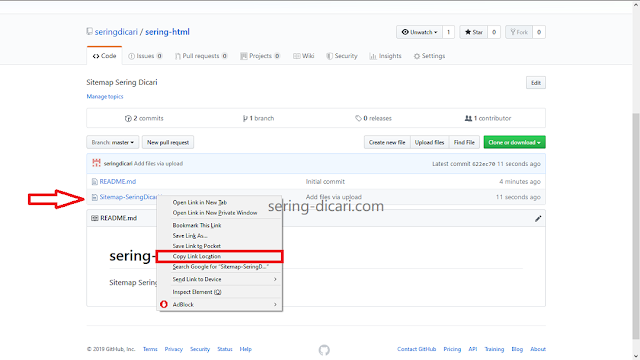Choose Open Link in New Private Window
640x360 pixels.
220,213
